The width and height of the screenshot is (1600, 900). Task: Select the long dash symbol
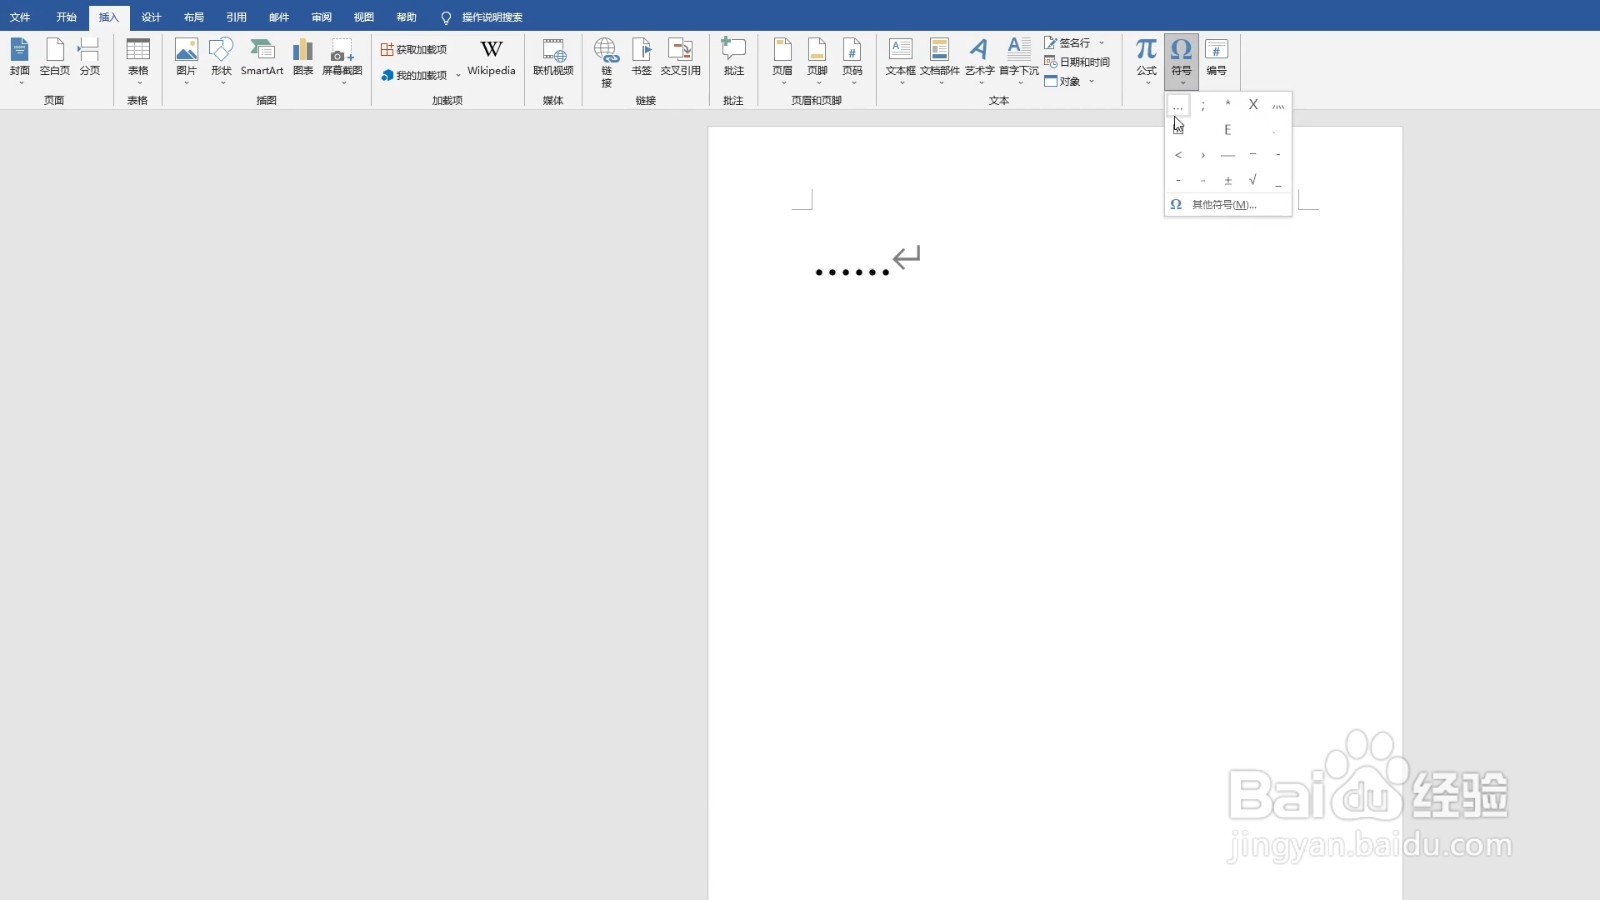click(x=1228, y=155)
